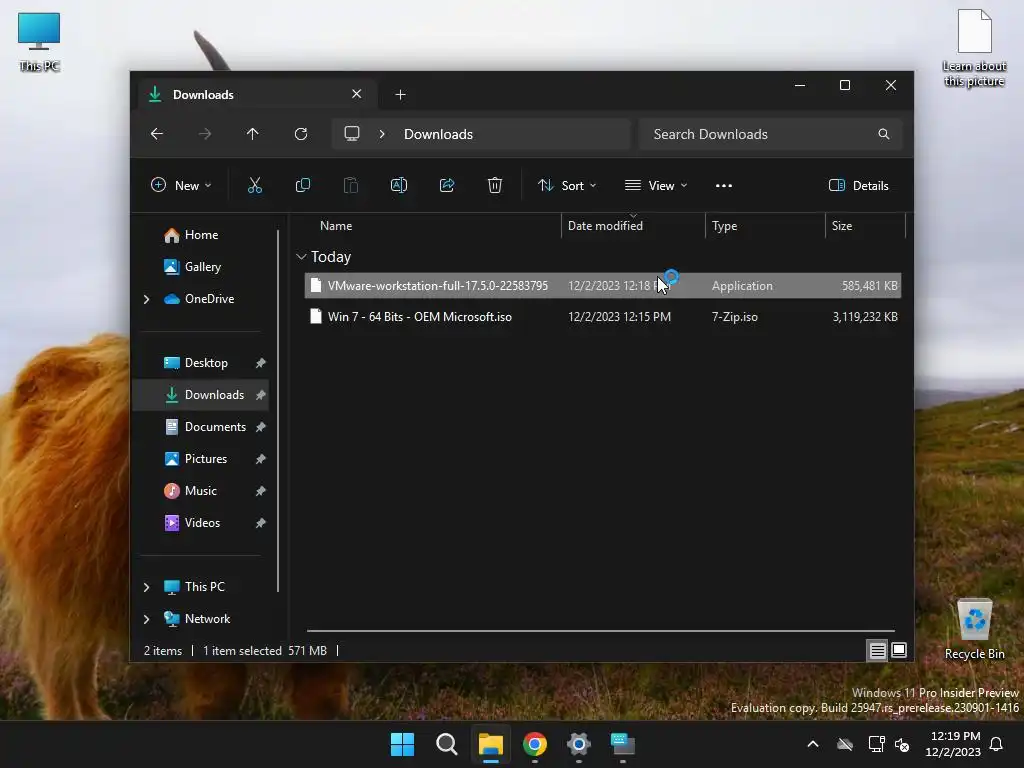
Task: Open Documents in sidebar
Action: (200, 427)
